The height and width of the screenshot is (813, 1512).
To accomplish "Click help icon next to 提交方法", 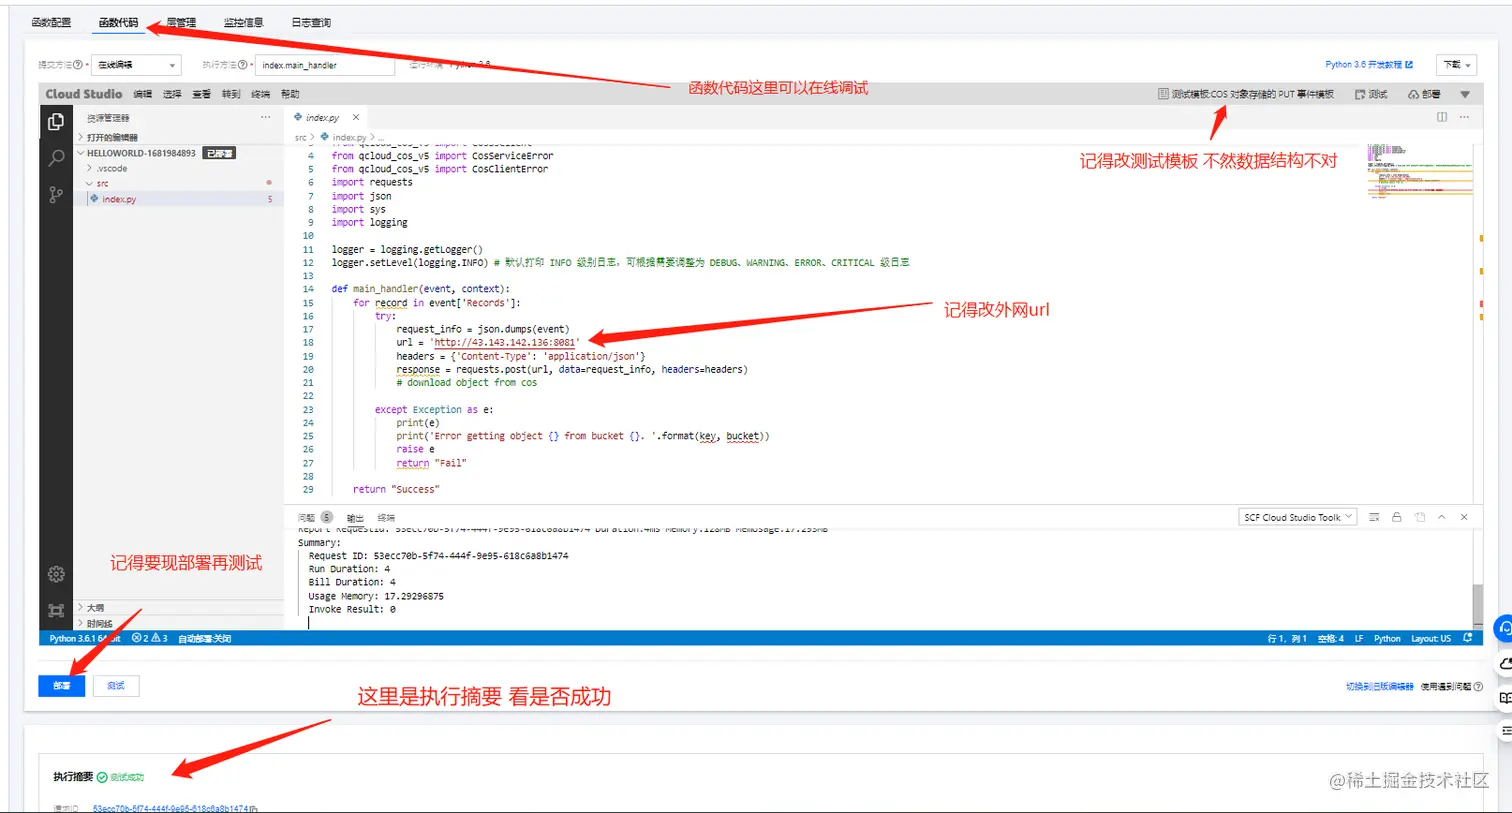I will [78, 65].
